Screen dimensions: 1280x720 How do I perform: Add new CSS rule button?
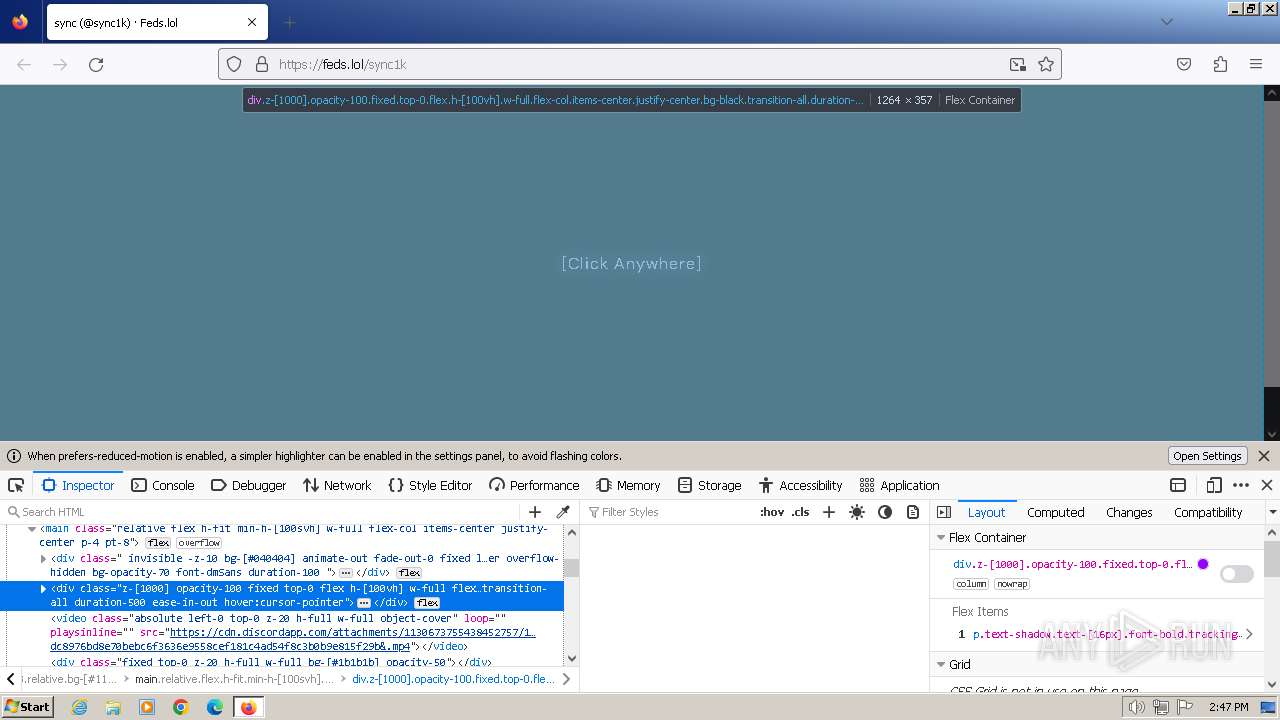tap(828, 512)
